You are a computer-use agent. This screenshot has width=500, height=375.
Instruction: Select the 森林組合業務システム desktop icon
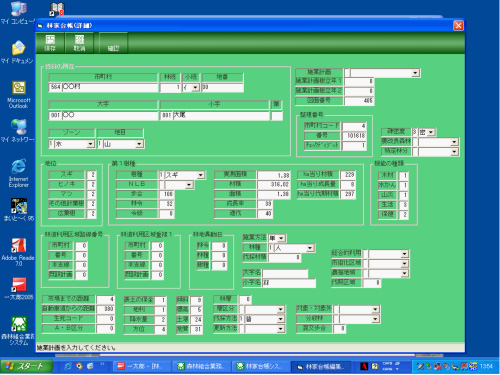[x=18, y=331]
